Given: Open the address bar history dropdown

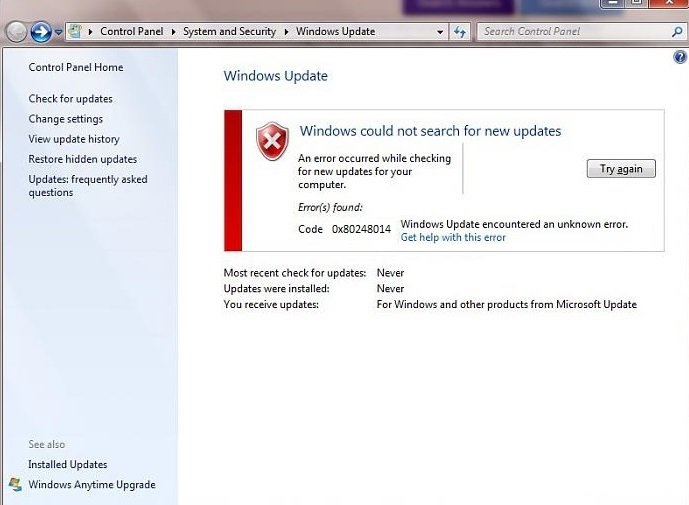Looking at the screenshot, I should [x=440, y=32].
